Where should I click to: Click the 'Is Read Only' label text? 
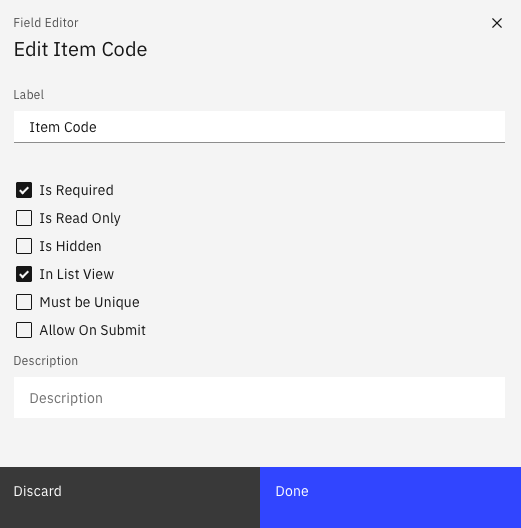point(80,218)
